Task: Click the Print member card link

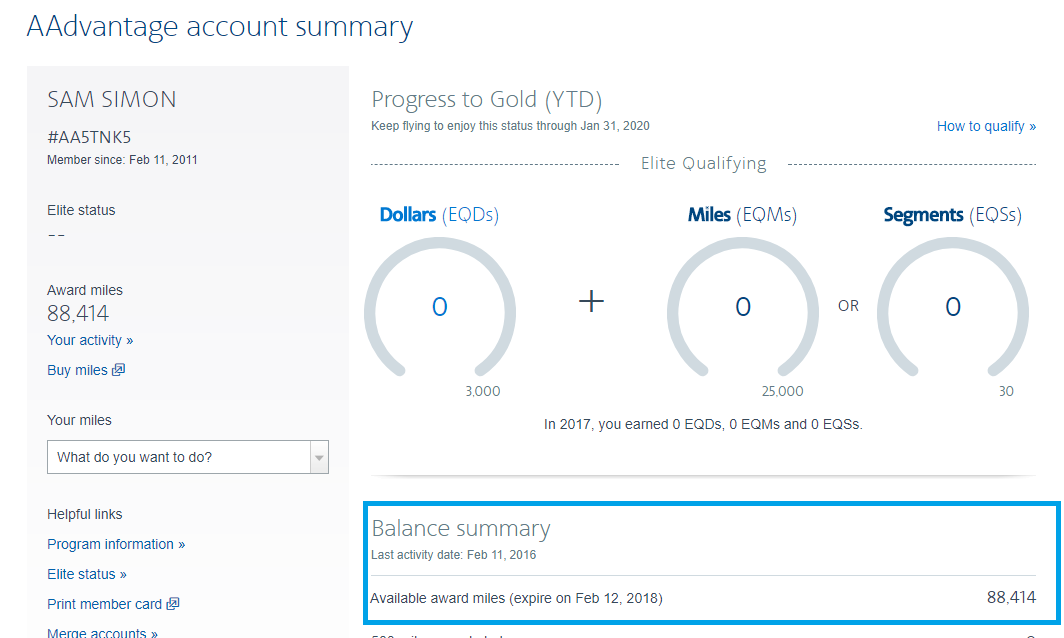Action: tap(104, 604)
